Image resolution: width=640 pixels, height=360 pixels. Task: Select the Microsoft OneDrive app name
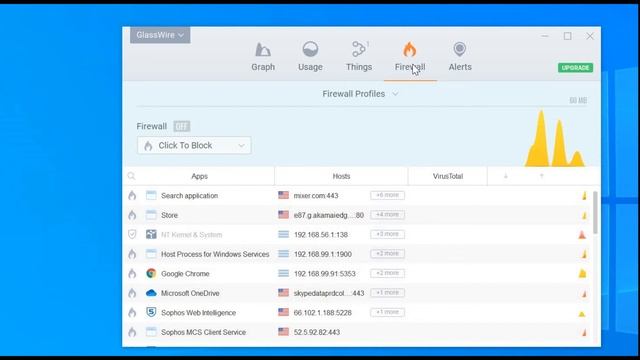[190, 293]
